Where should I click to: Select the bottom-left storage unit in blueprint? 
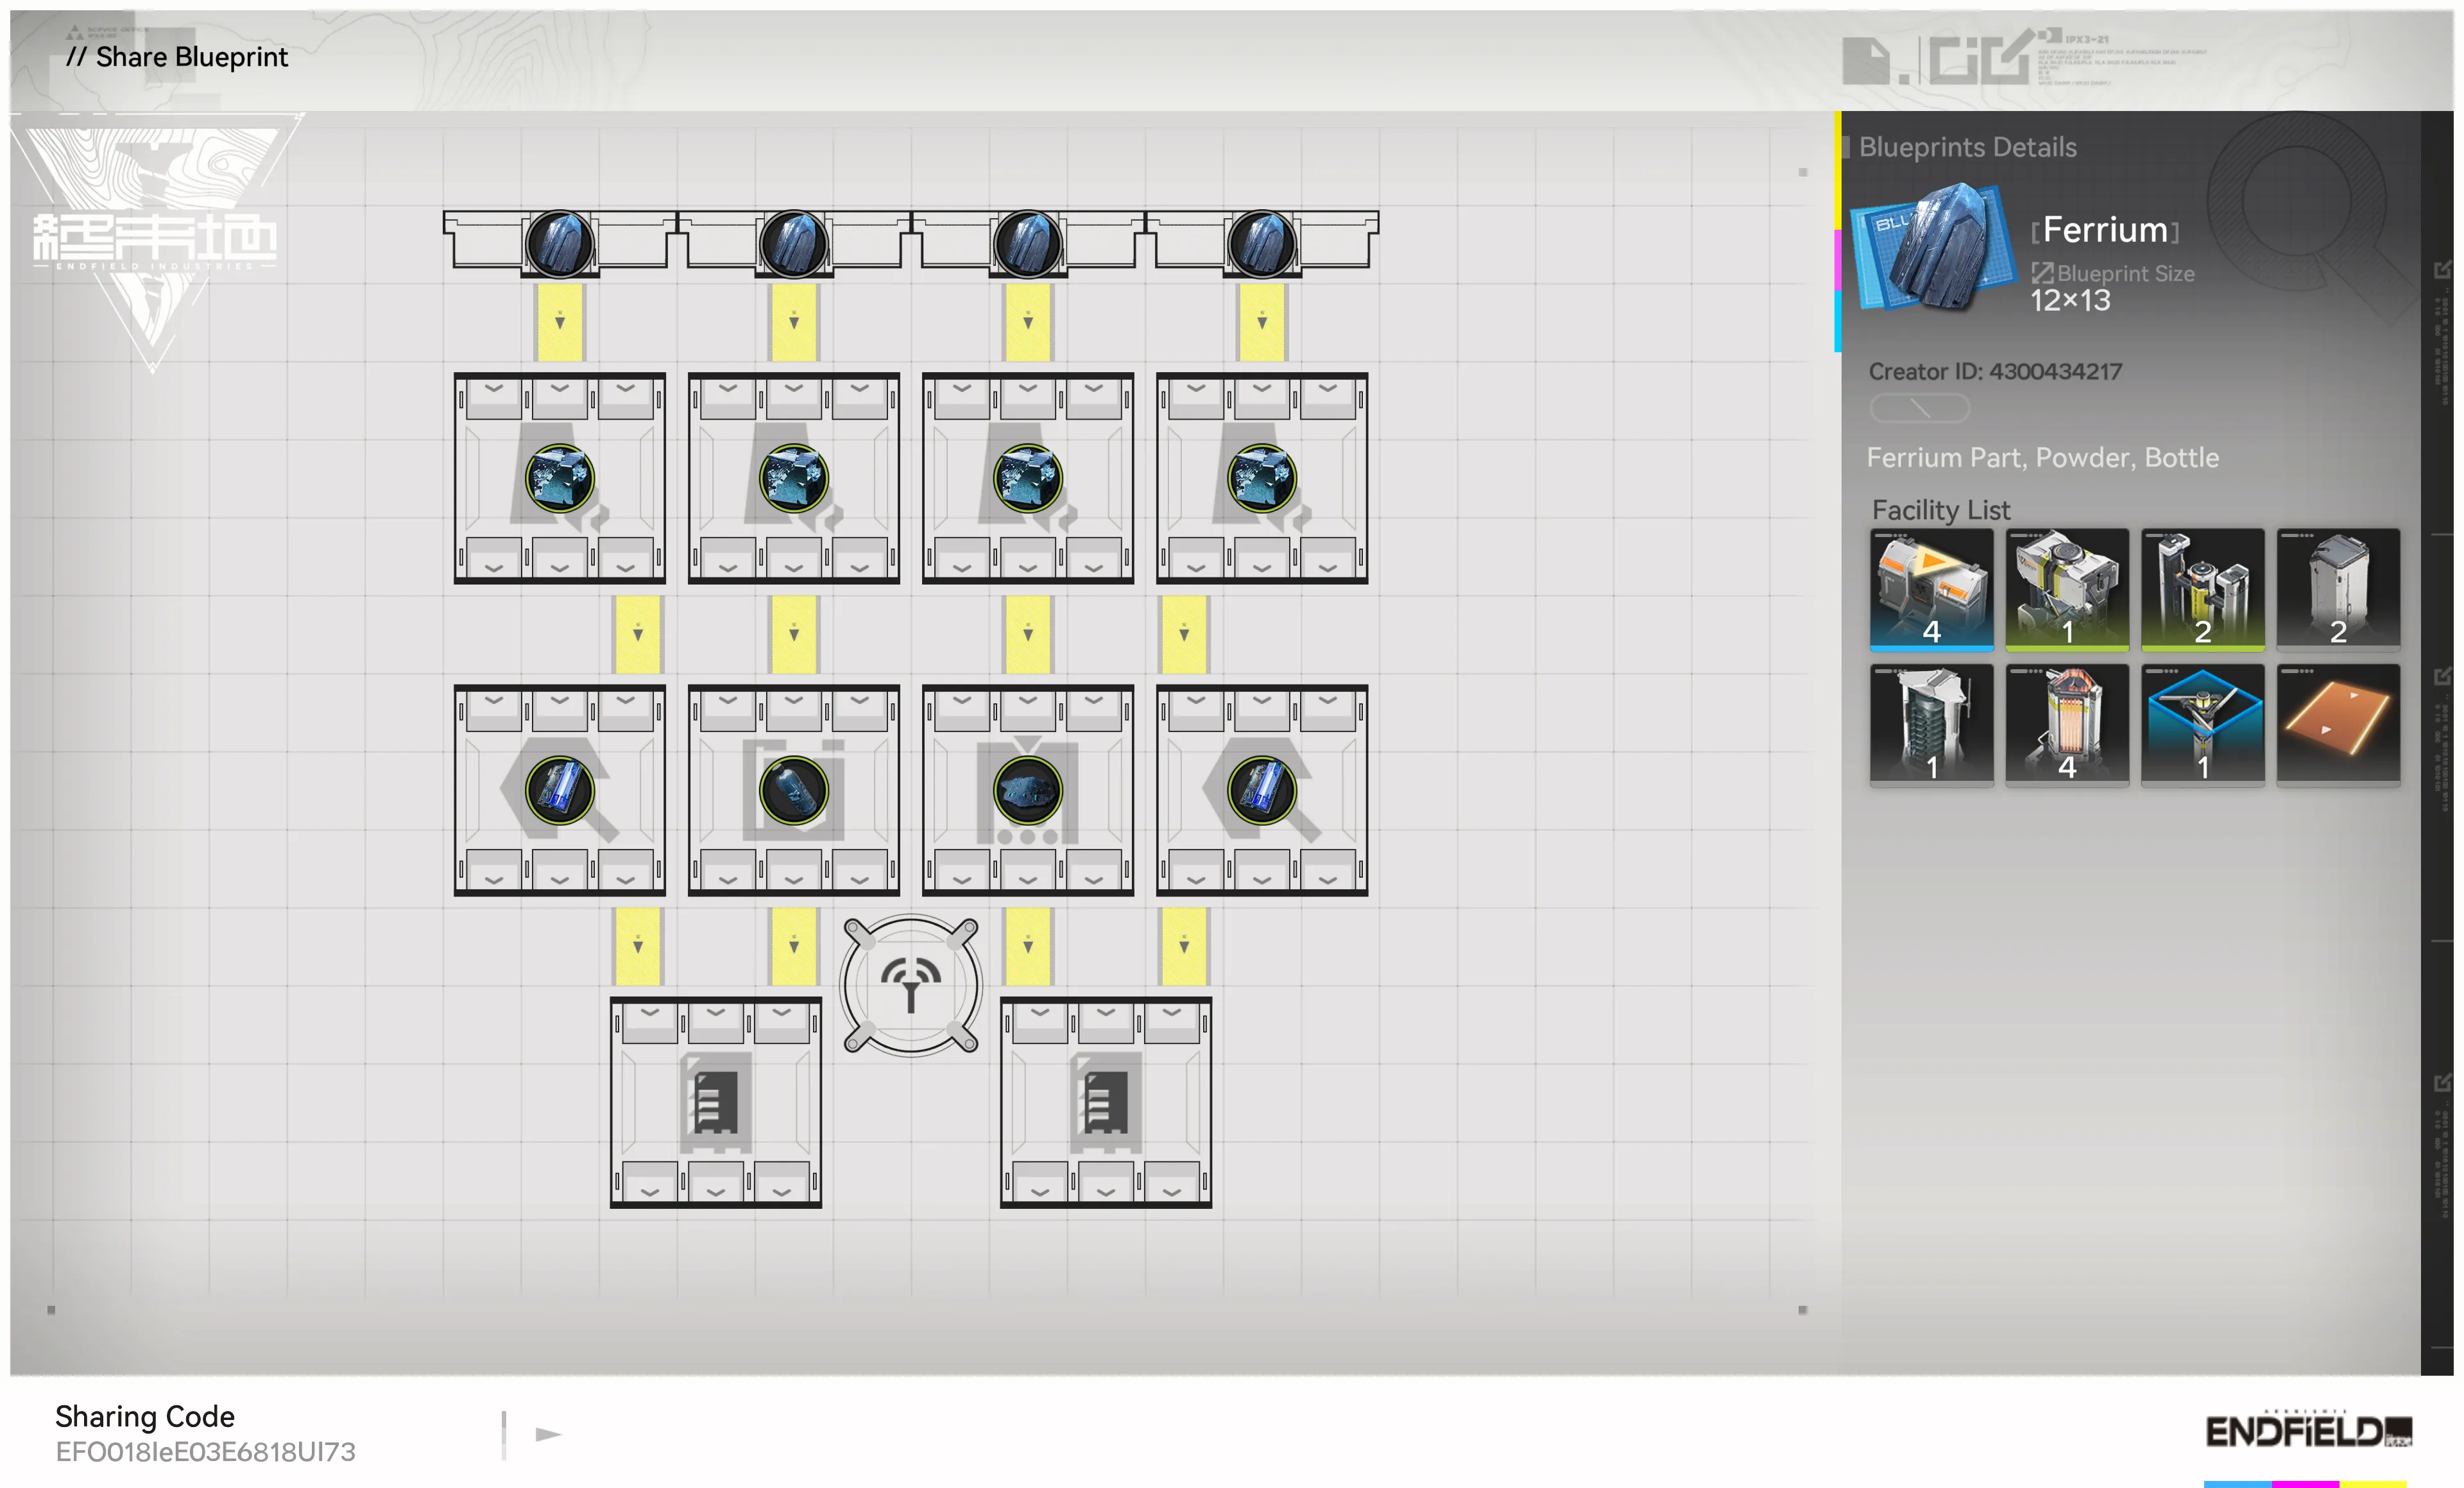coord(715,1102)
